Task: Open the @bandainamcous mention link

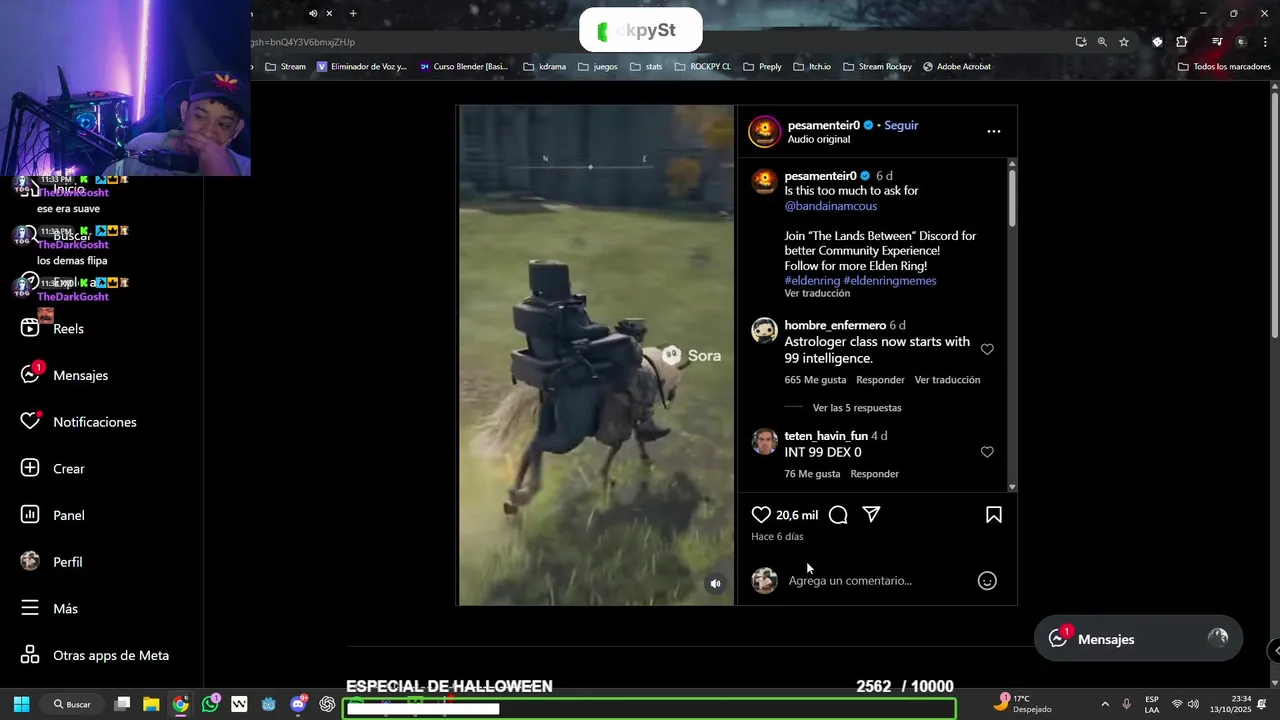Action: pos(831,206)
